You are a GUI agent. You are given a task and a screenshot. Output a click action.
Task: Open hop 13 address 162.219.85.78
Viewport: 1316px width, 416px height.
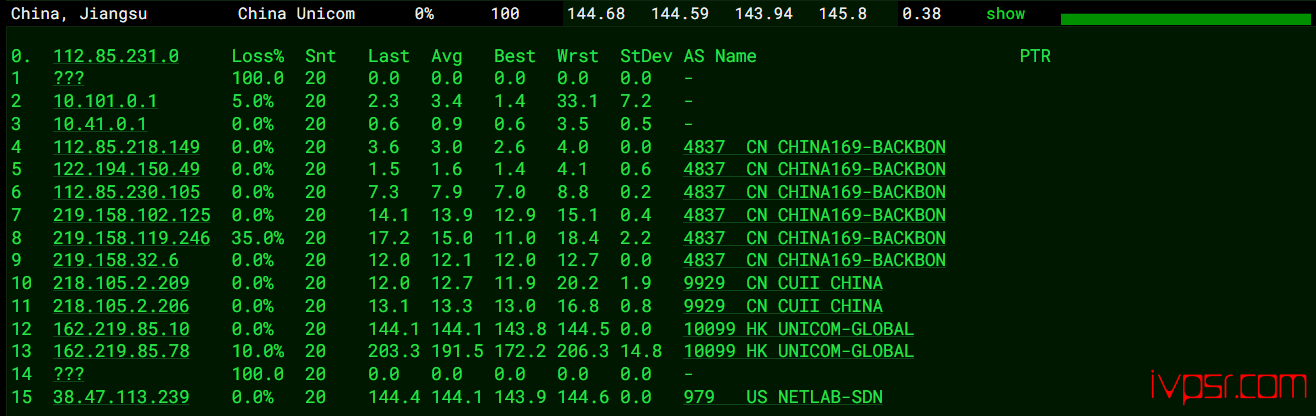(x=121, y=351)
